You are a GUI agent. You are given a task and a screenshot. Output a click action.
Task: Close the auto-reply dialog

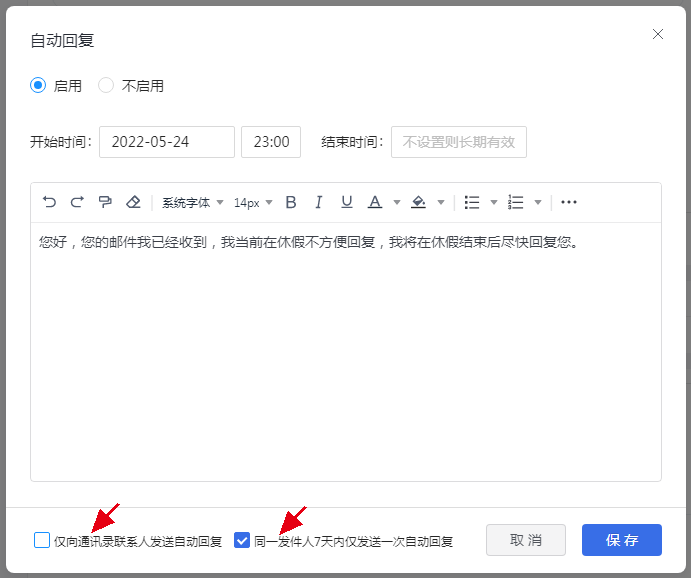click(x=658, y=34)
